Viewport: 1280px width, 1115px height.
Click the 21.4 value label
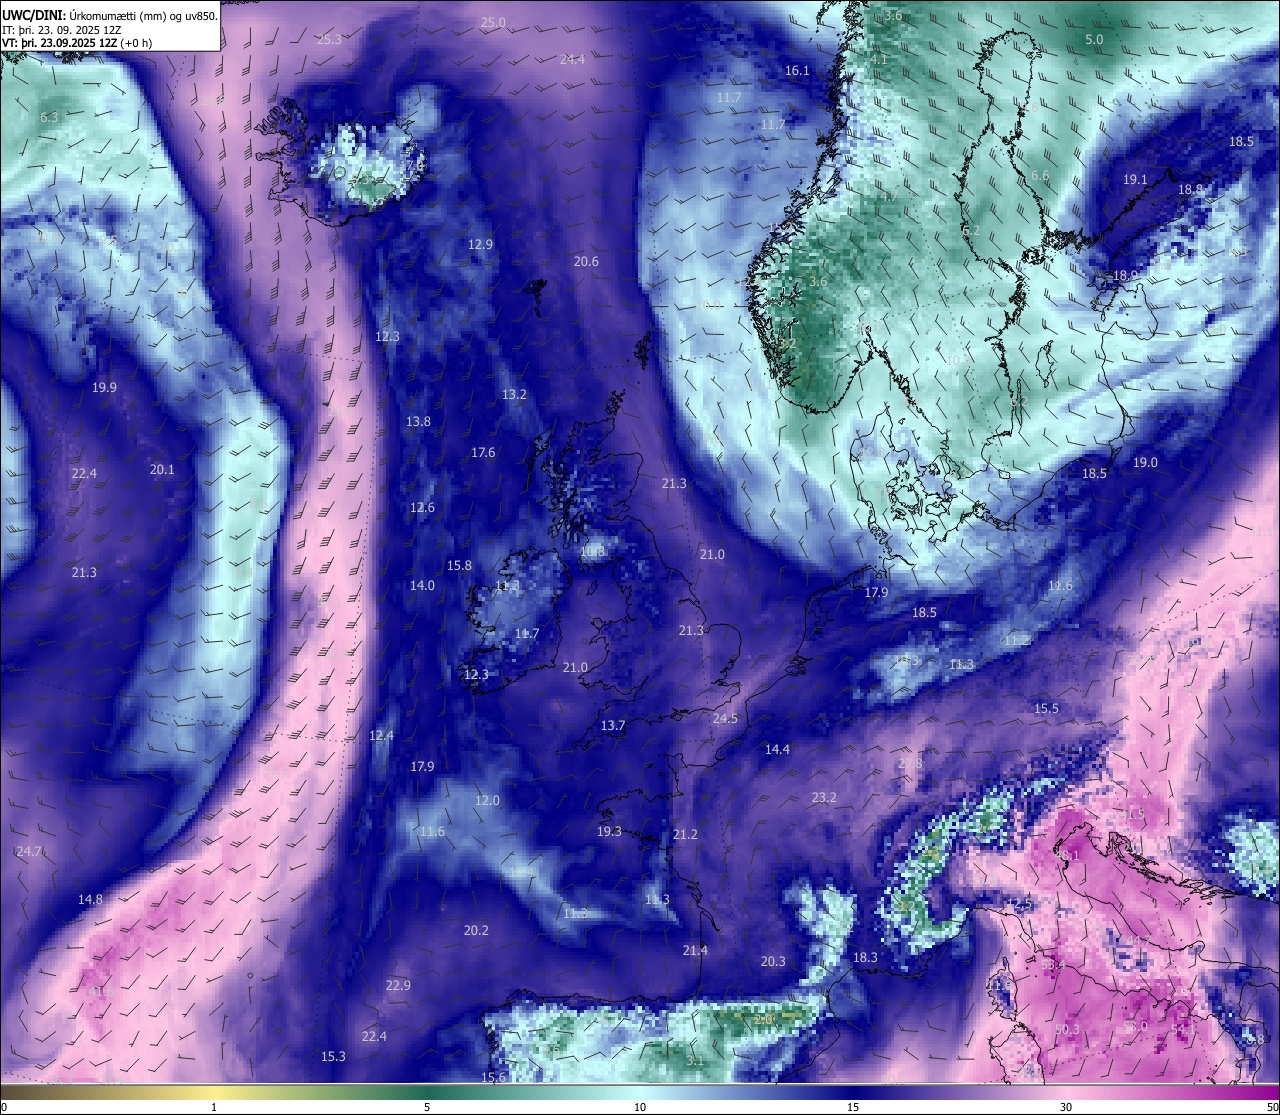point(695,950)
